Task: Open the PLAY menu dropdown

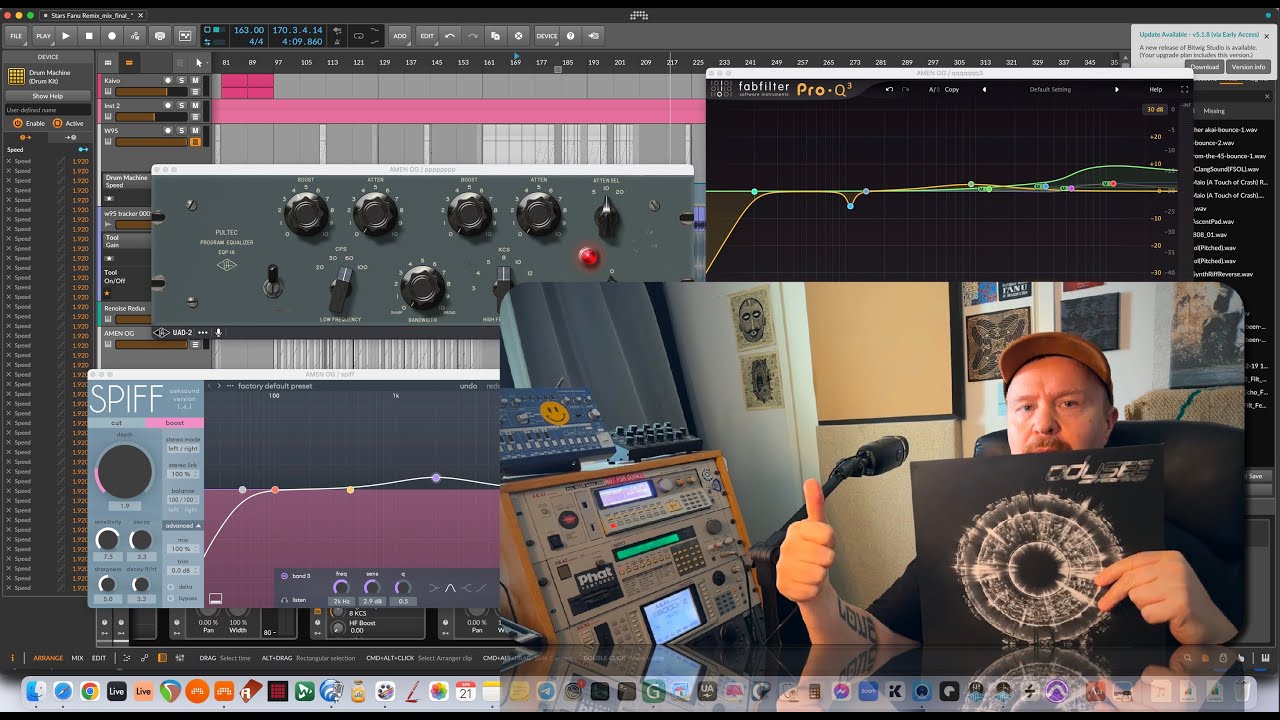Action: click(x=43, y=36)
